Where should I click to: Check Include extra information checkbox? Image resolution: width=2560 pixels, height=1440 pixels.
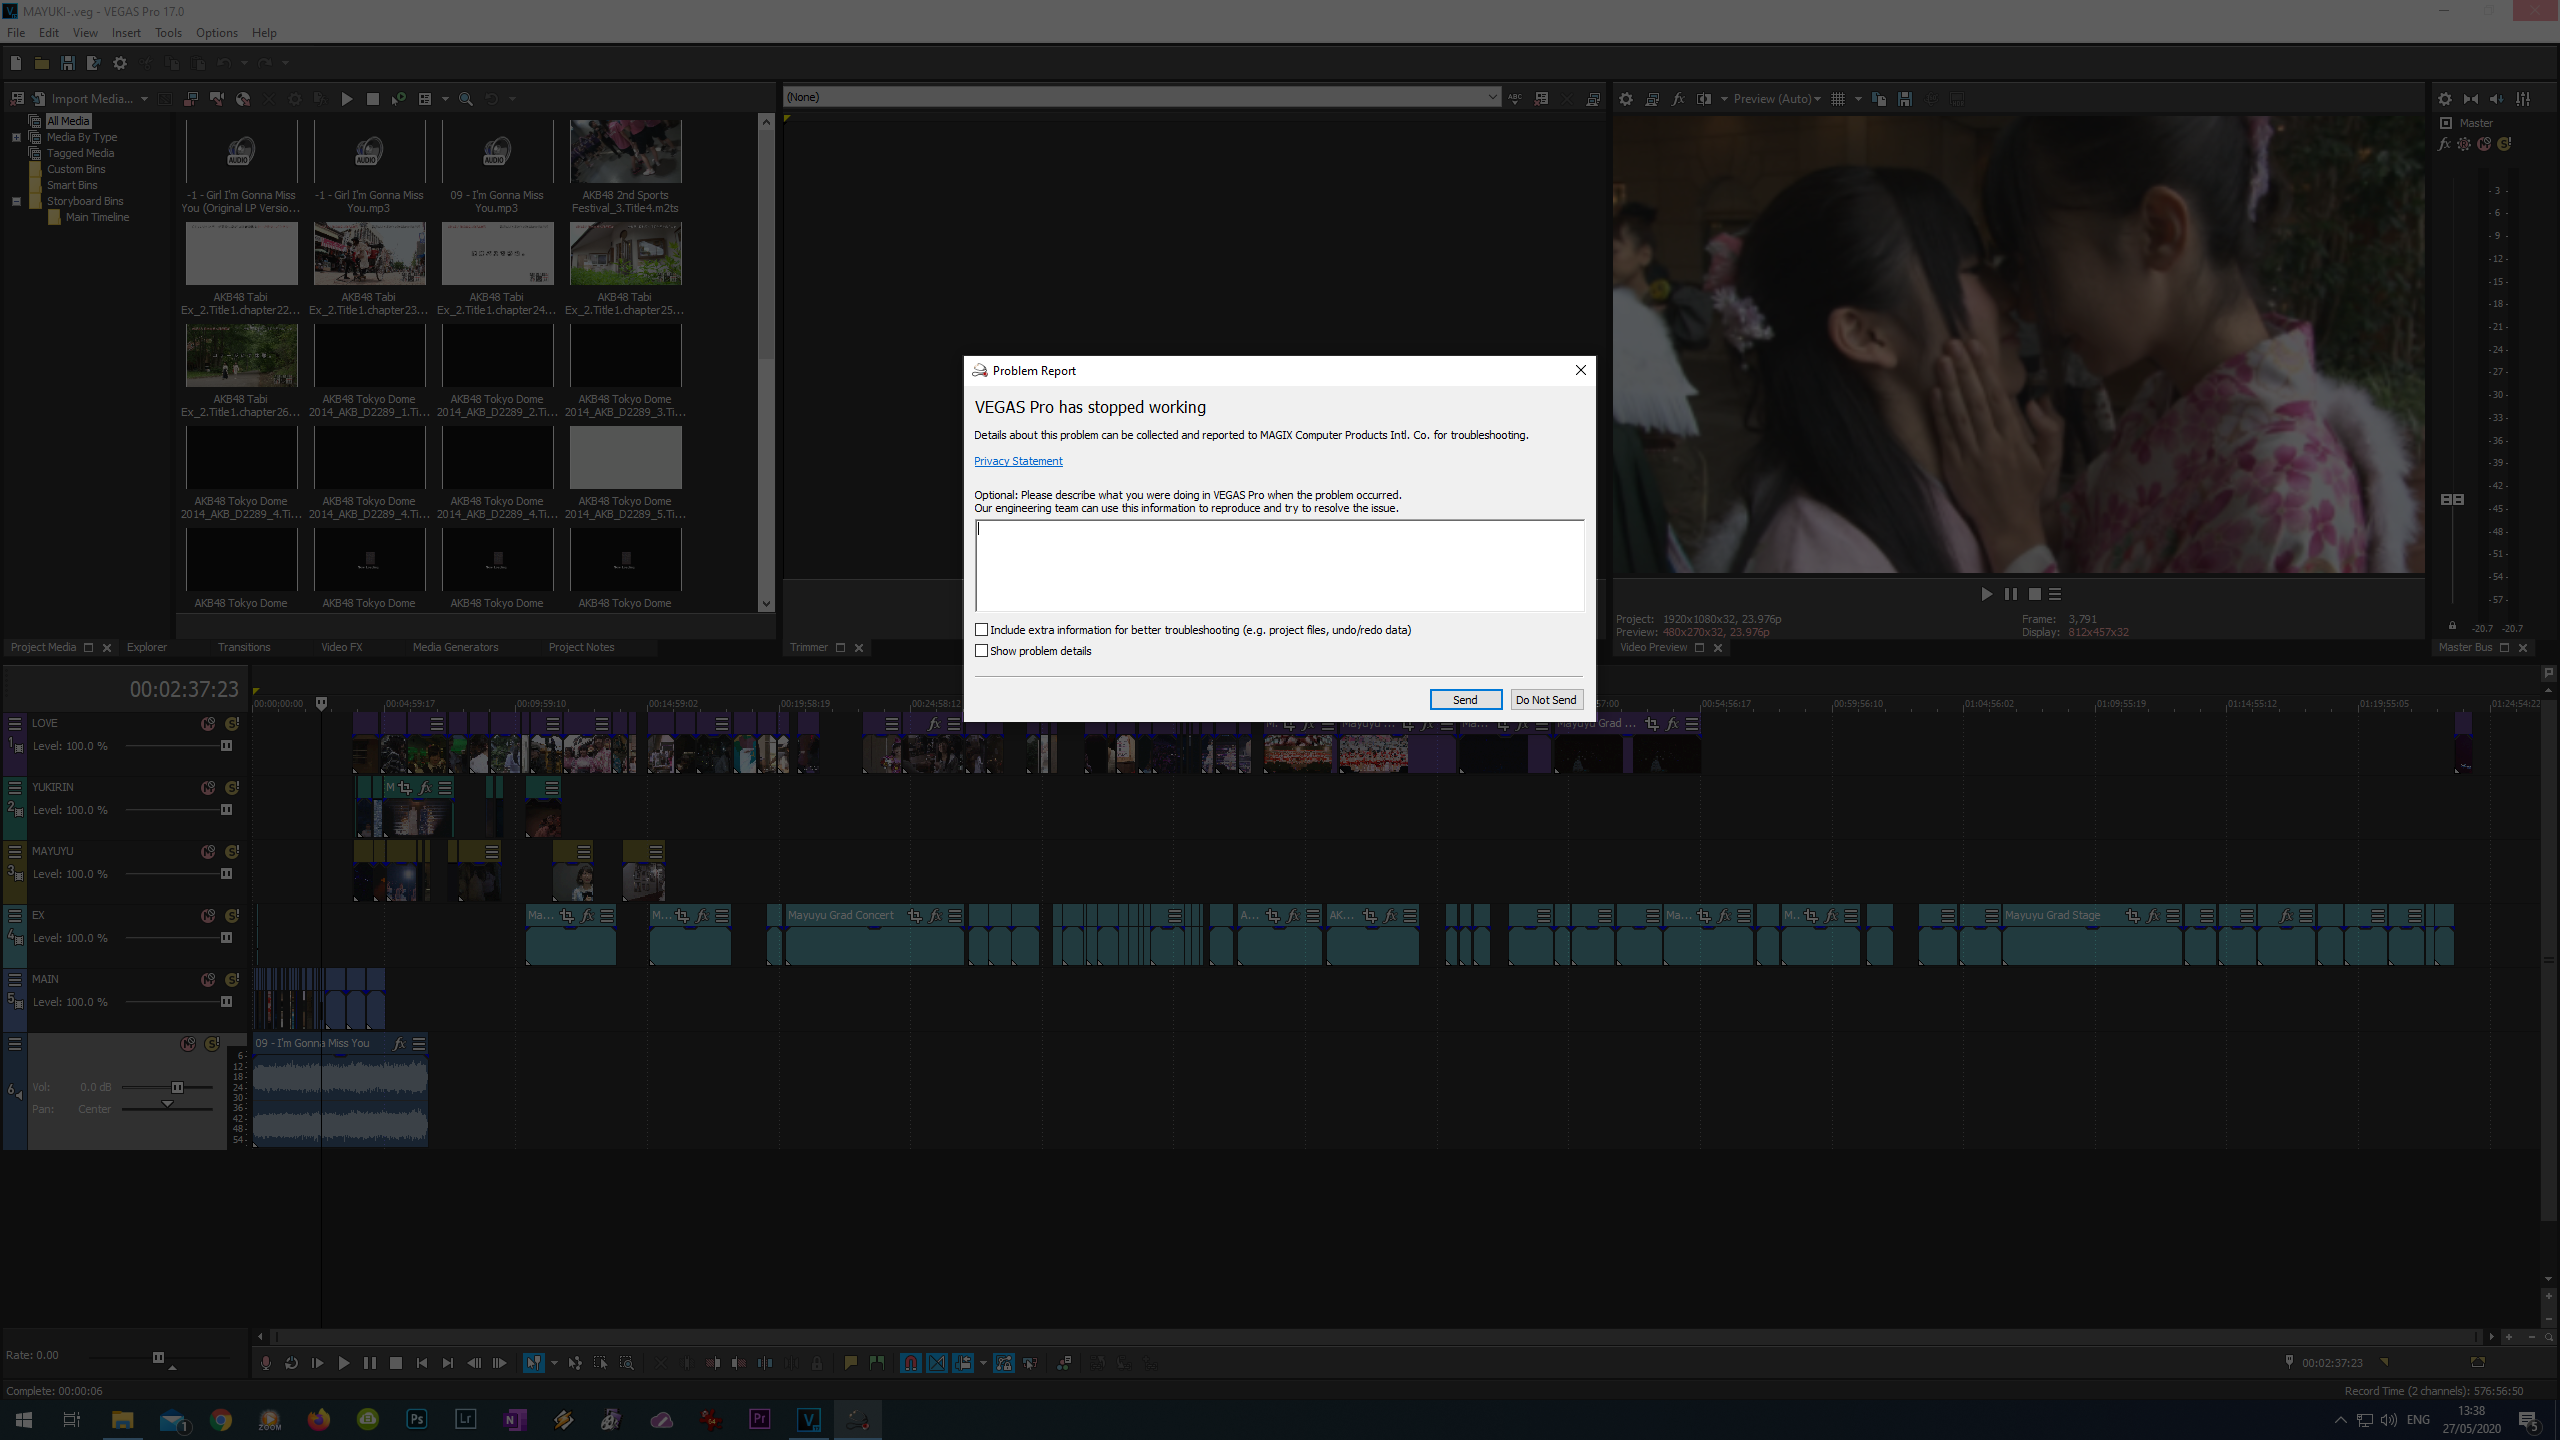tap(982, 630)
